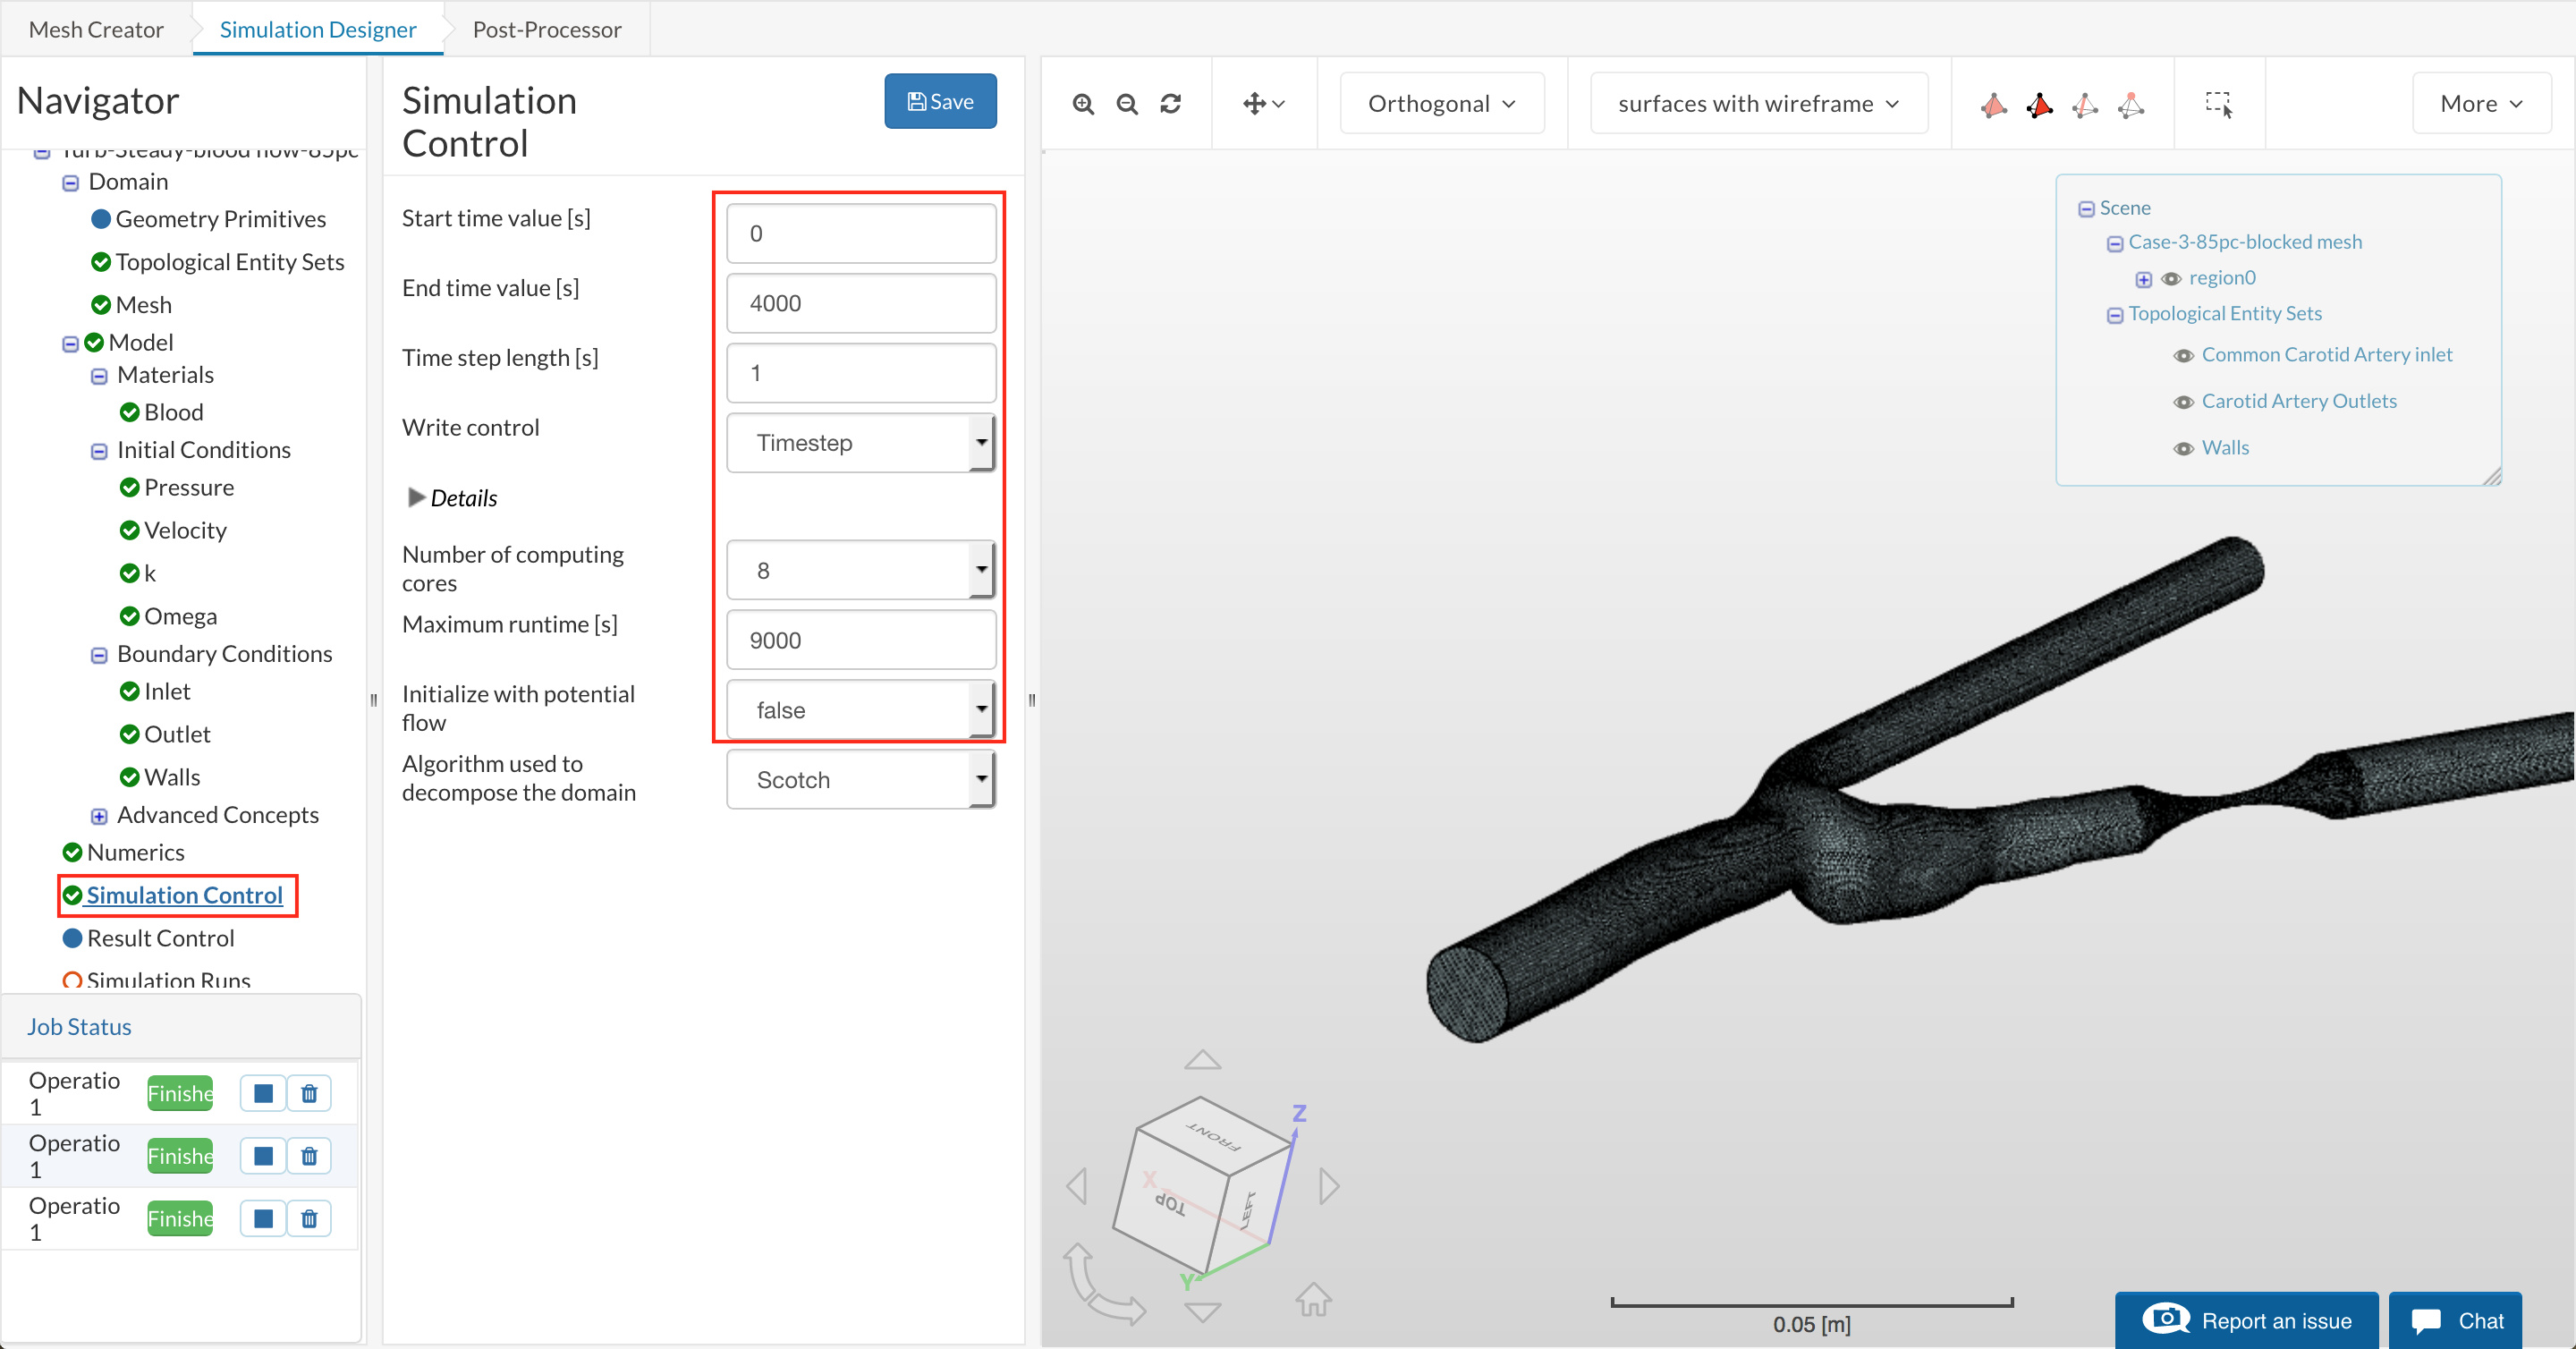Switch to the Mesh Creator tab
Screen dimensions: 2576x1349
pyautogui.click(x=96, y=29)
